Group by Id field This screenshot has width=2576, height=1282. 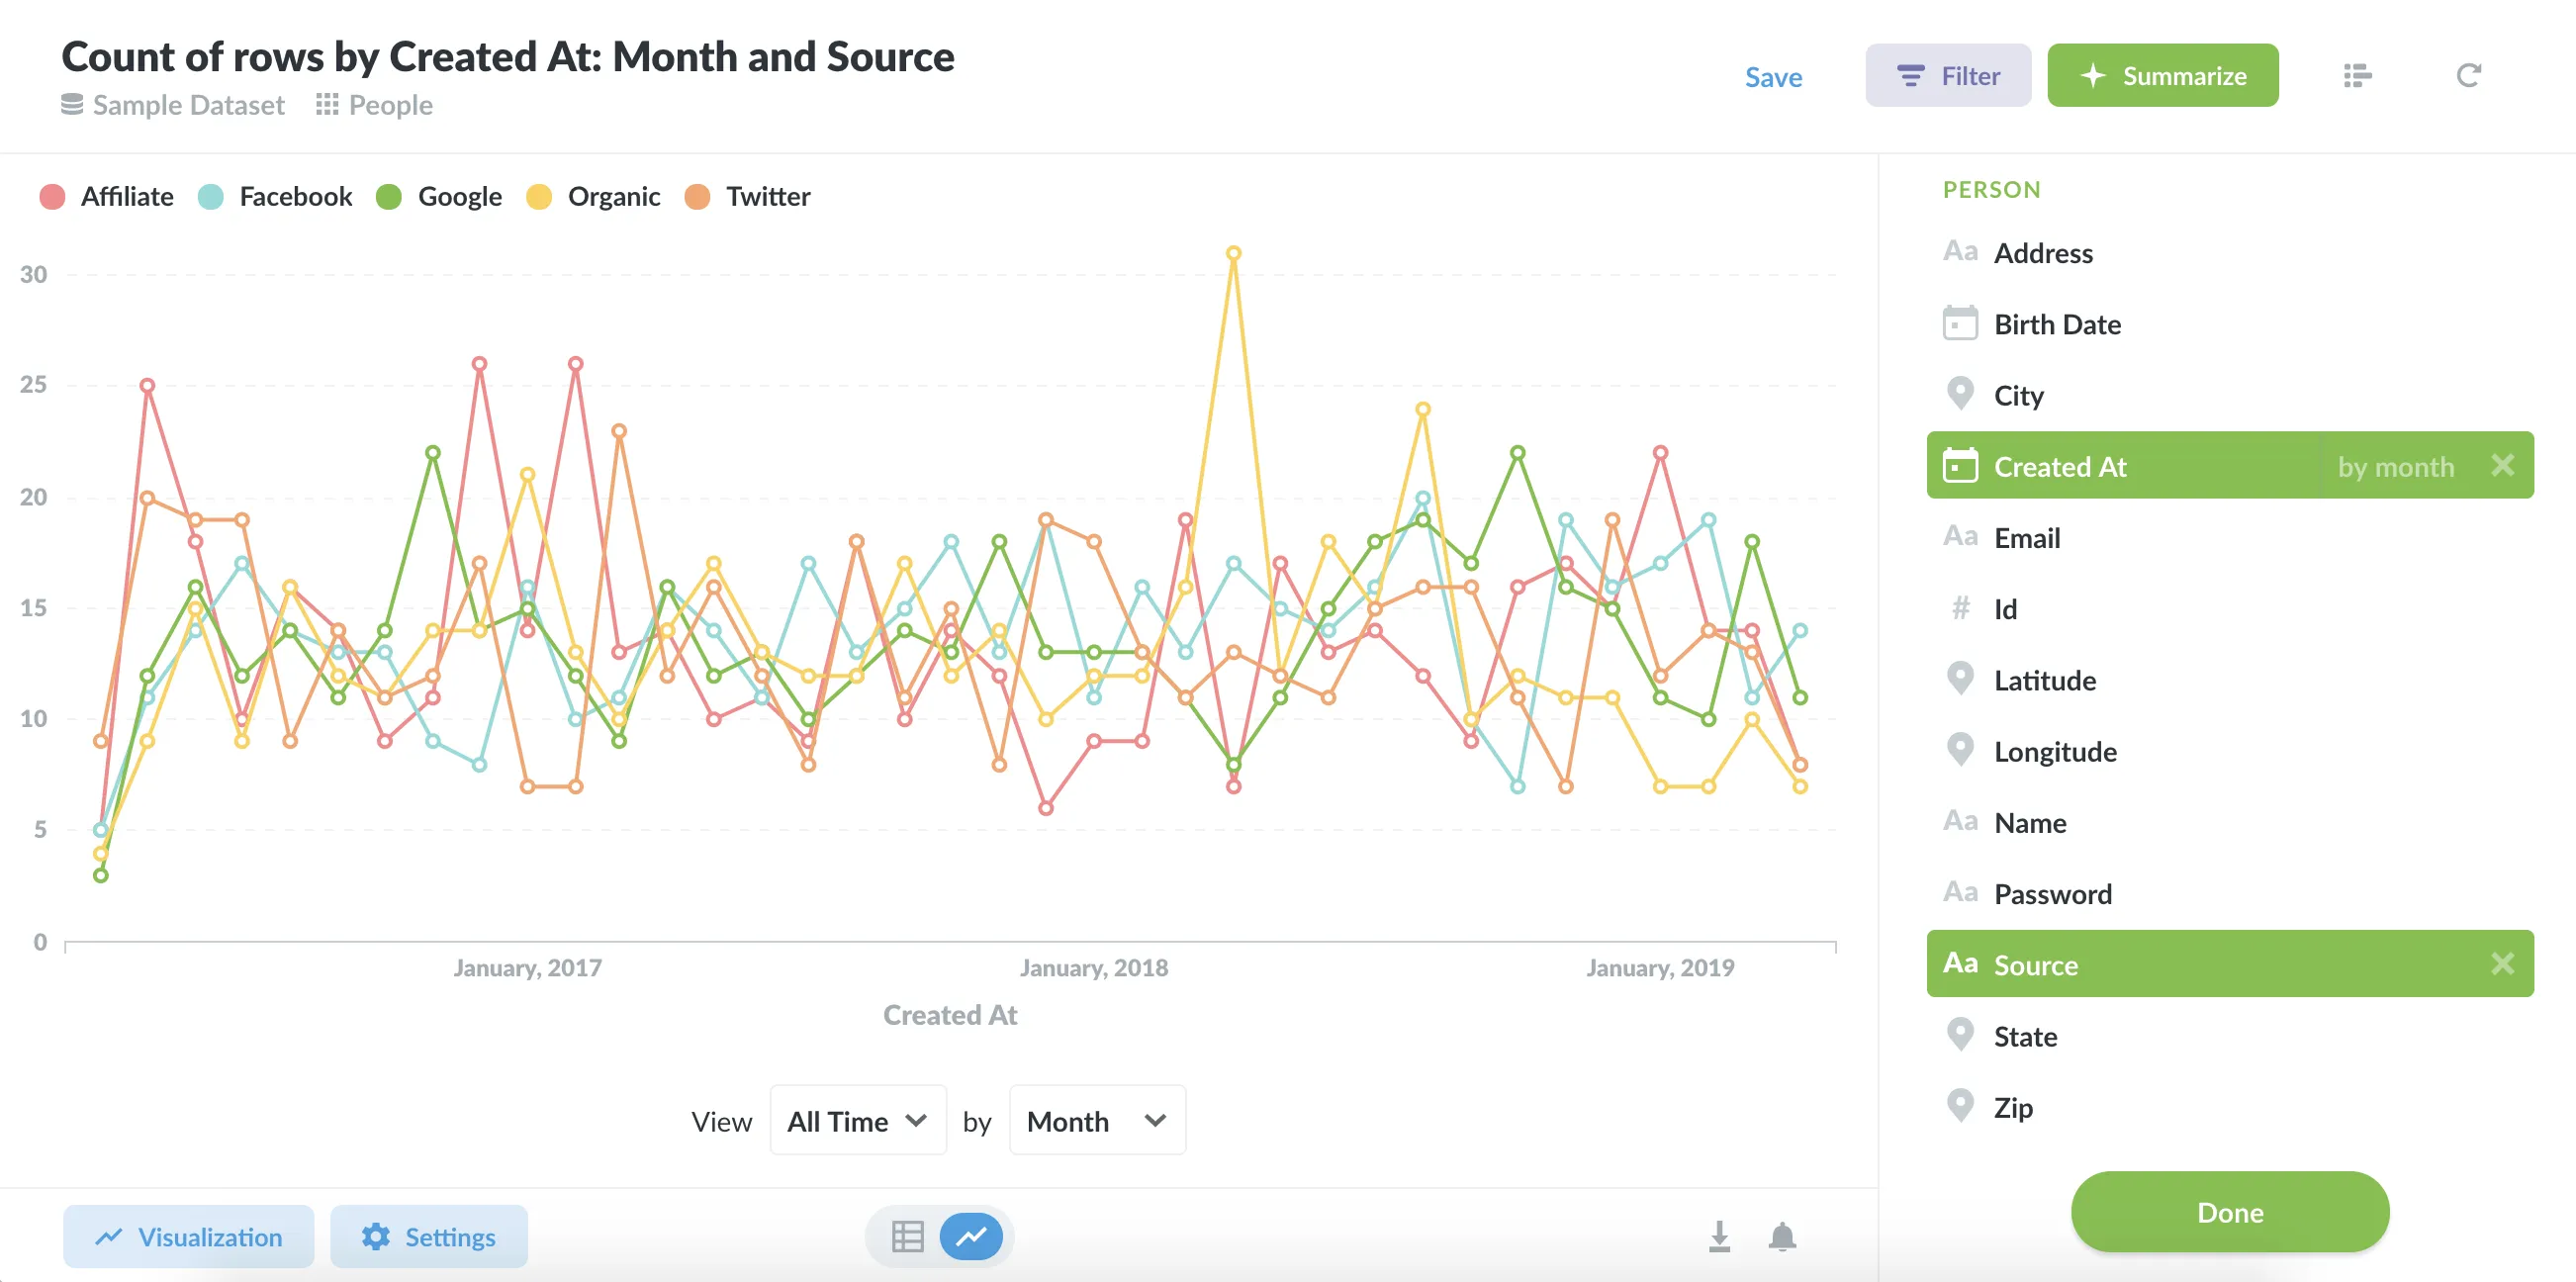tap(2230, 609)
